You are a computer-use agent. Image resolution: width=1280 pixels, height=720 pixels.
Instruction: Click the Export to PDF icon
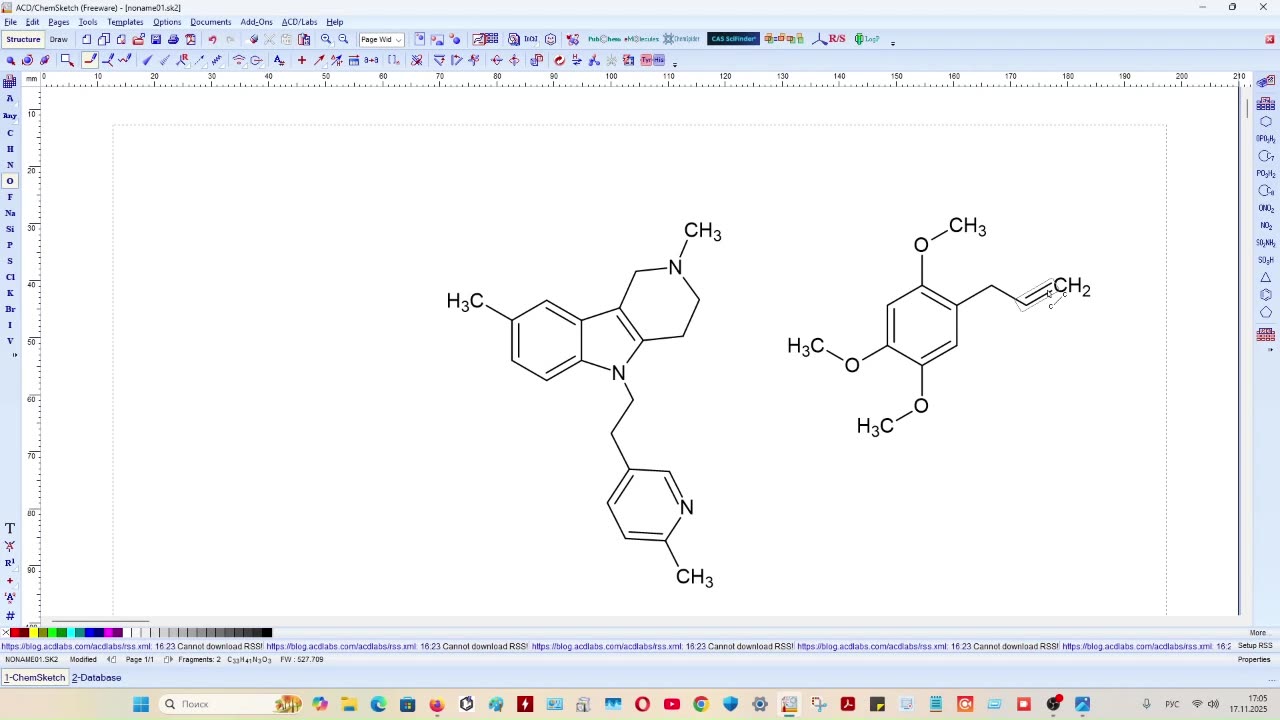pyautogui.click(x=190, y=39)
